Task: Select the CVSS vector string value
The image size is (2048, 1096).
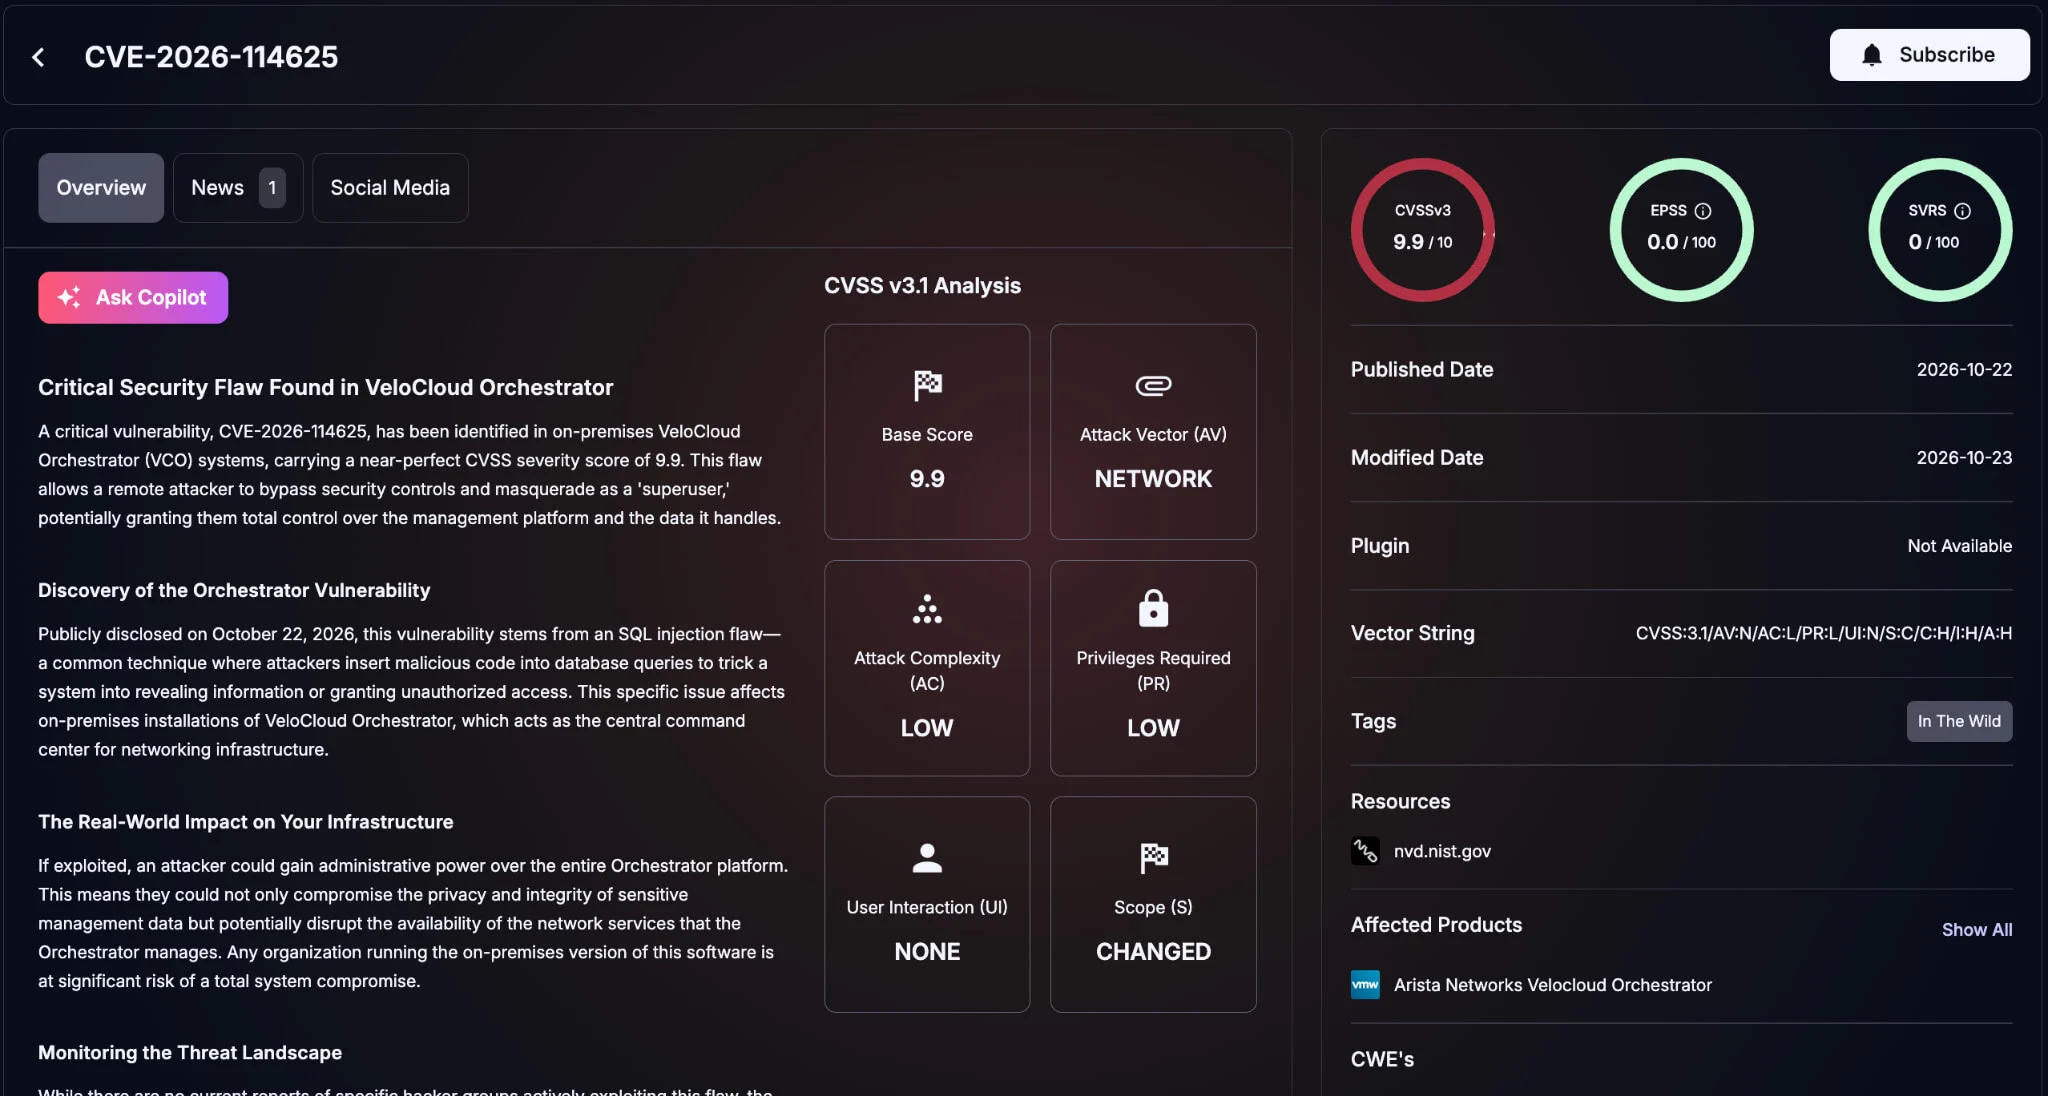Action: [x=1824, y=633]
